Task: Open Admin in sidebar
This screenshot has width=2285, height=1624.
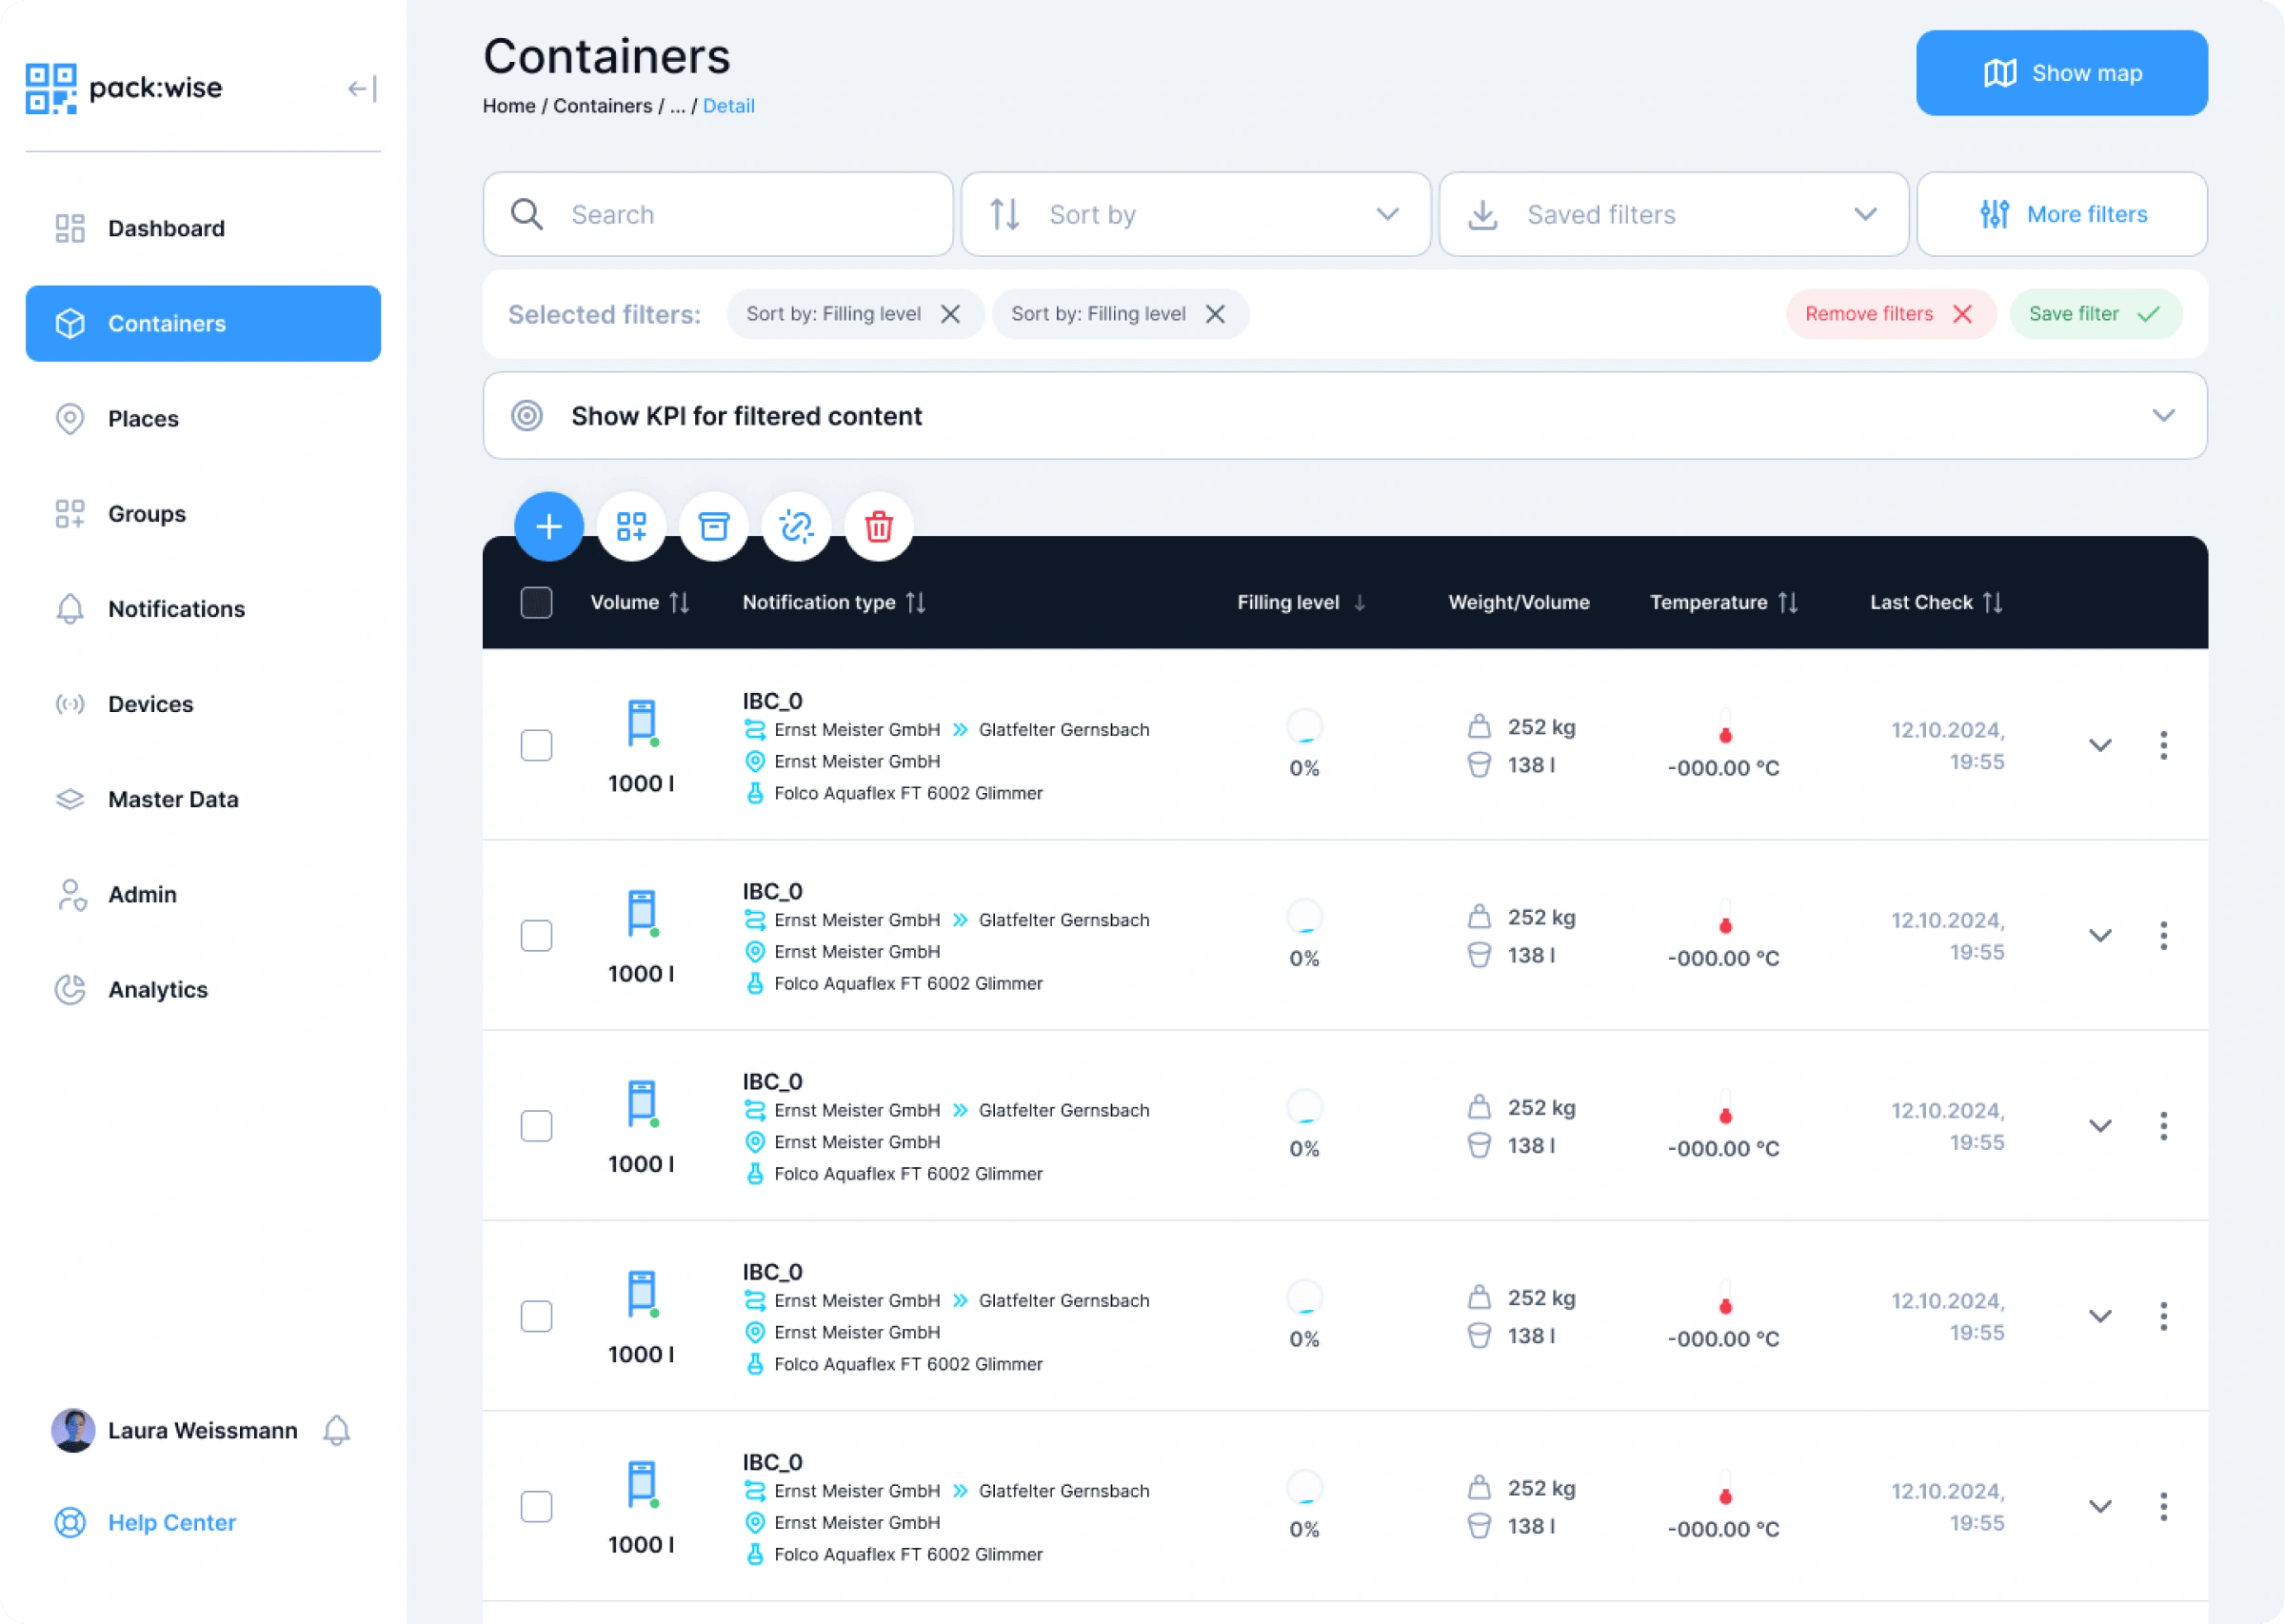Action: coord(203,894)
